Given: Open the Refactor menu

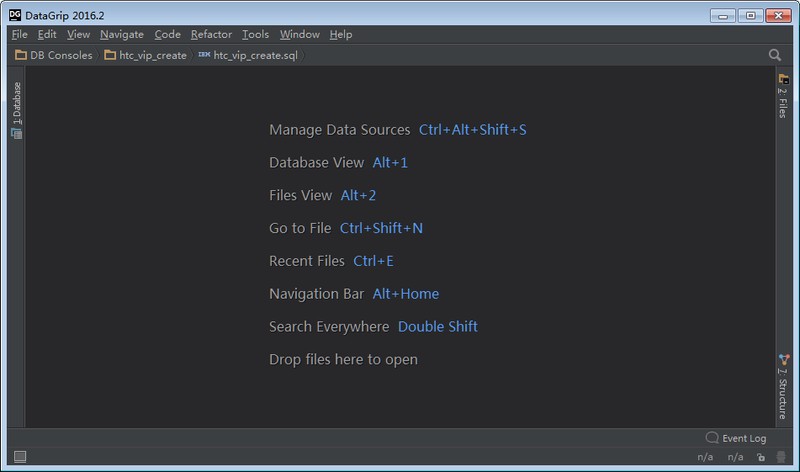Looking at the screenshot, I should pos(211,34).
